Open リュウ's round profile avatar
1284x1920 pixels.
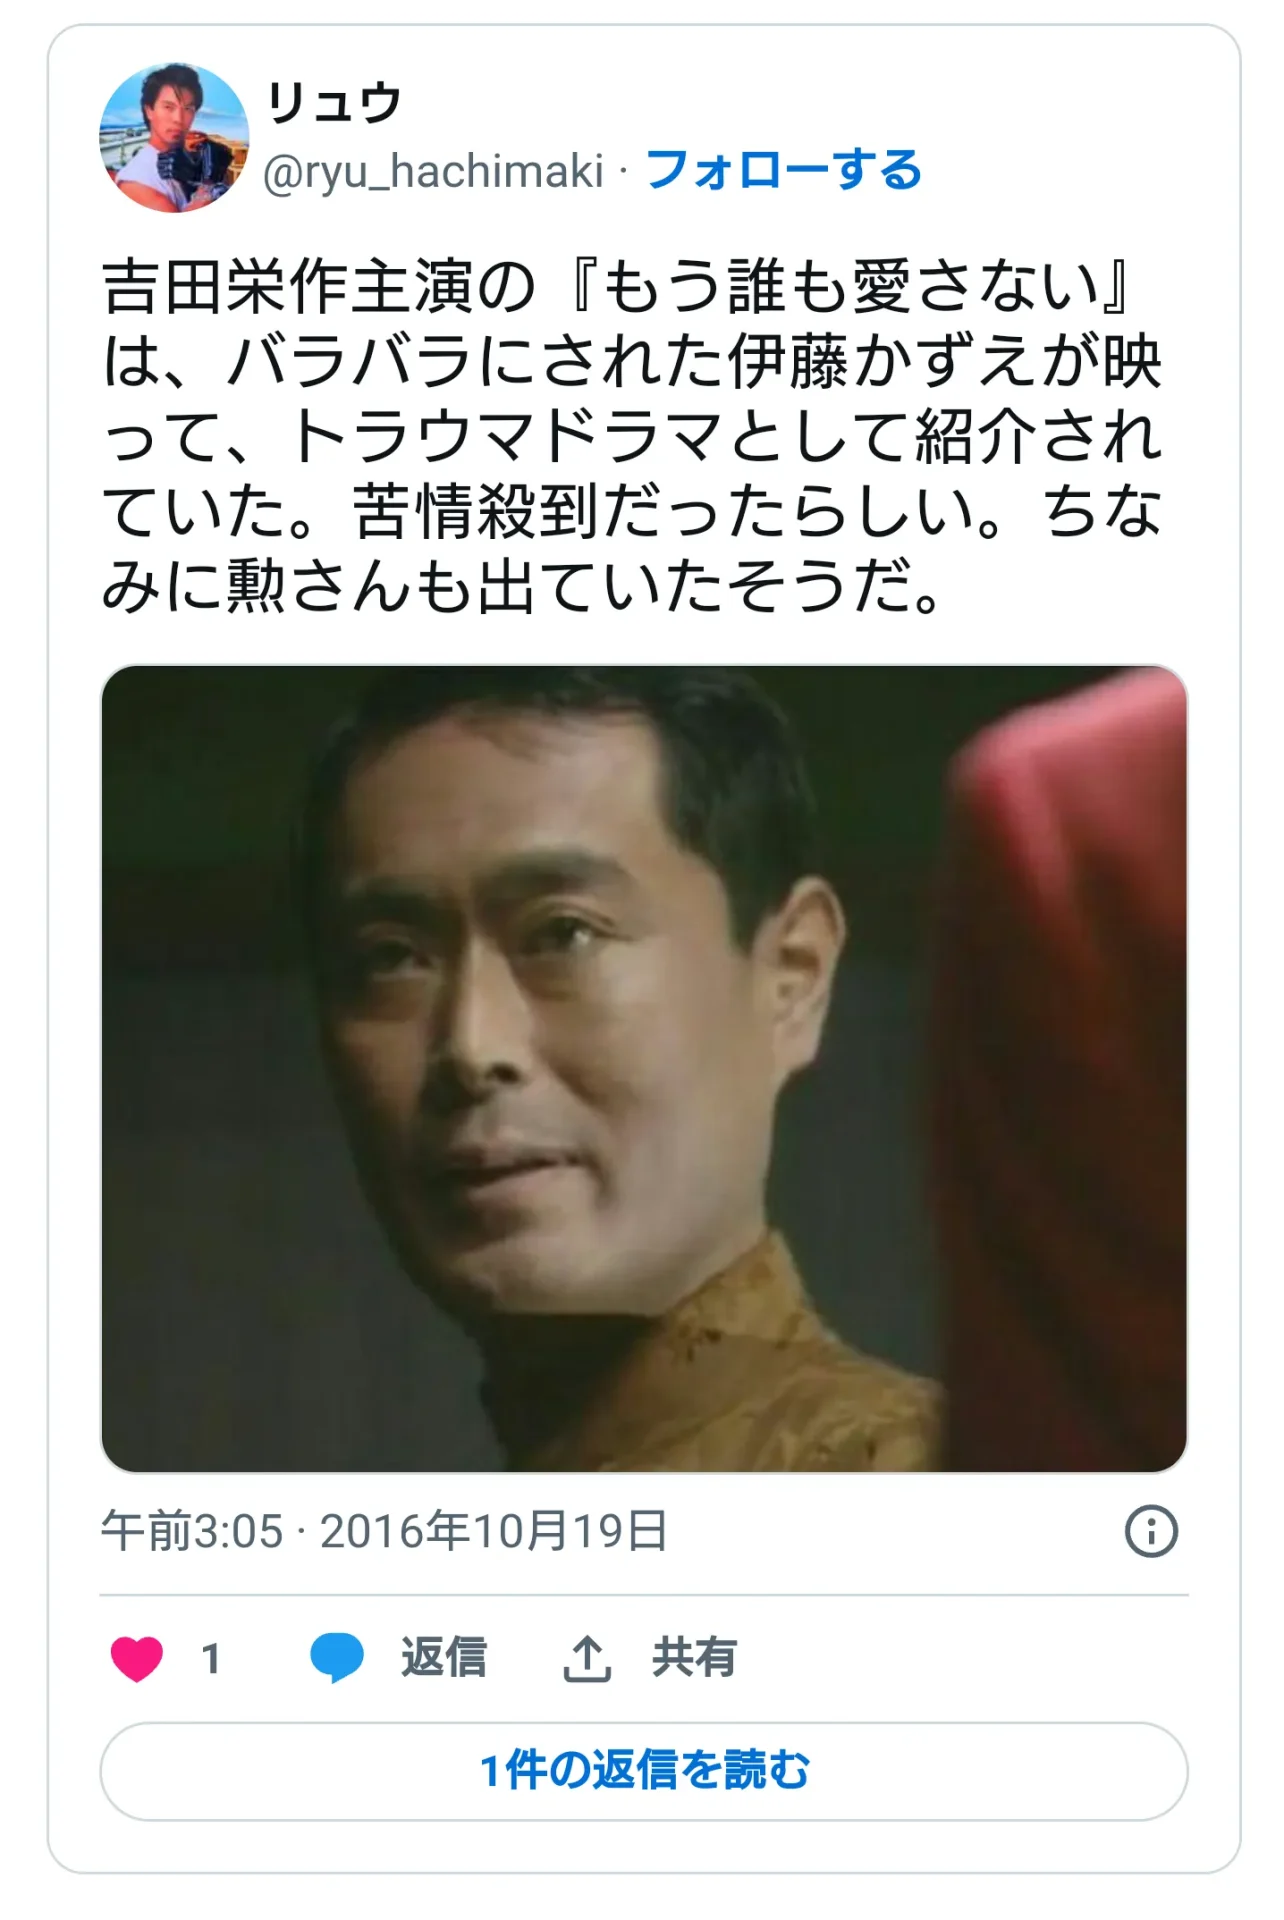(x=174, y=138)
